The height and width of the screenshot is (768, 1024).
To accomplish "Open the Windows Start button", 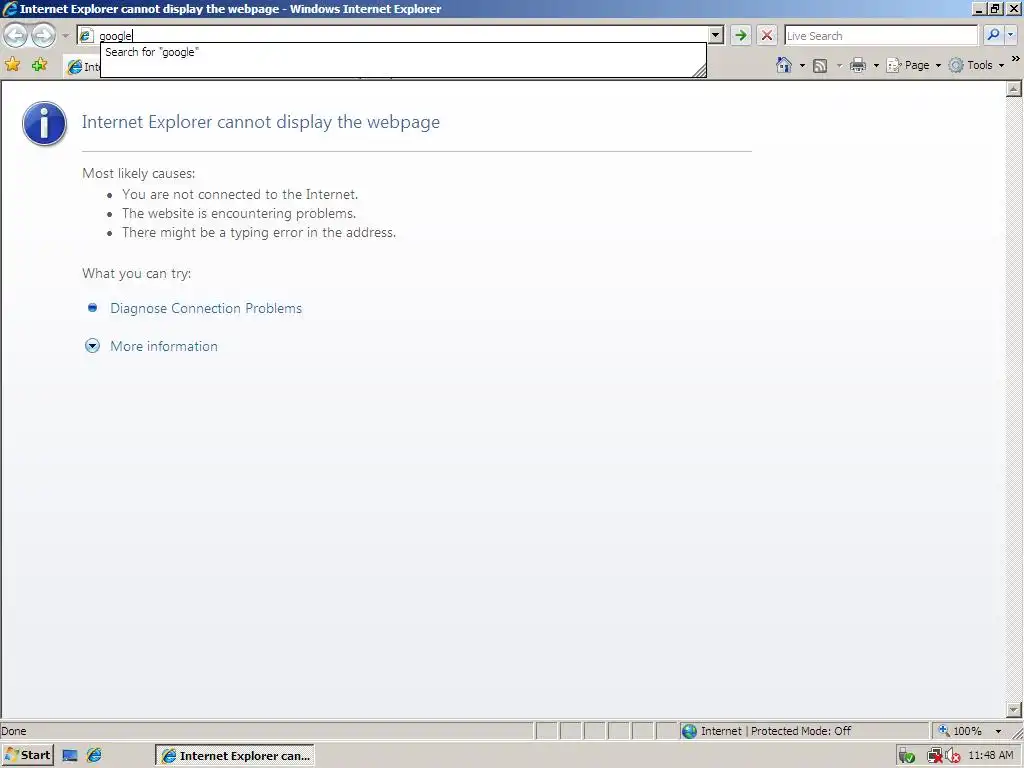I will [27, 756].
